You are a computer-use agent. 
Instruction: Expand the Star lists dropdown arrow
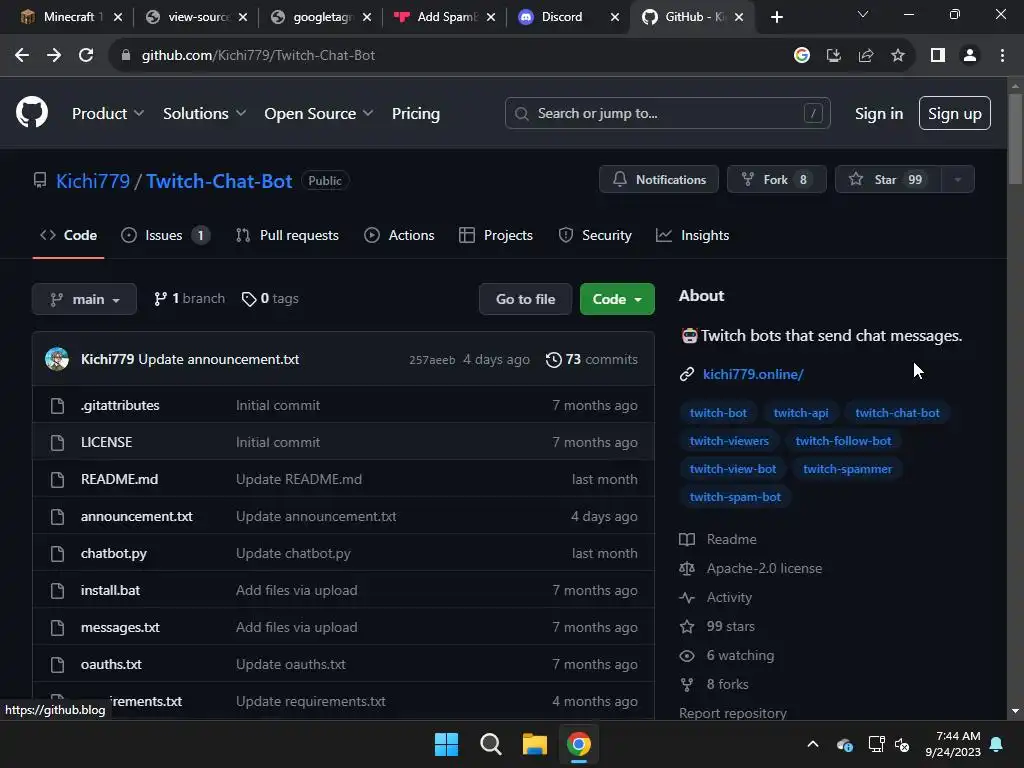click(x=957, y=180)
